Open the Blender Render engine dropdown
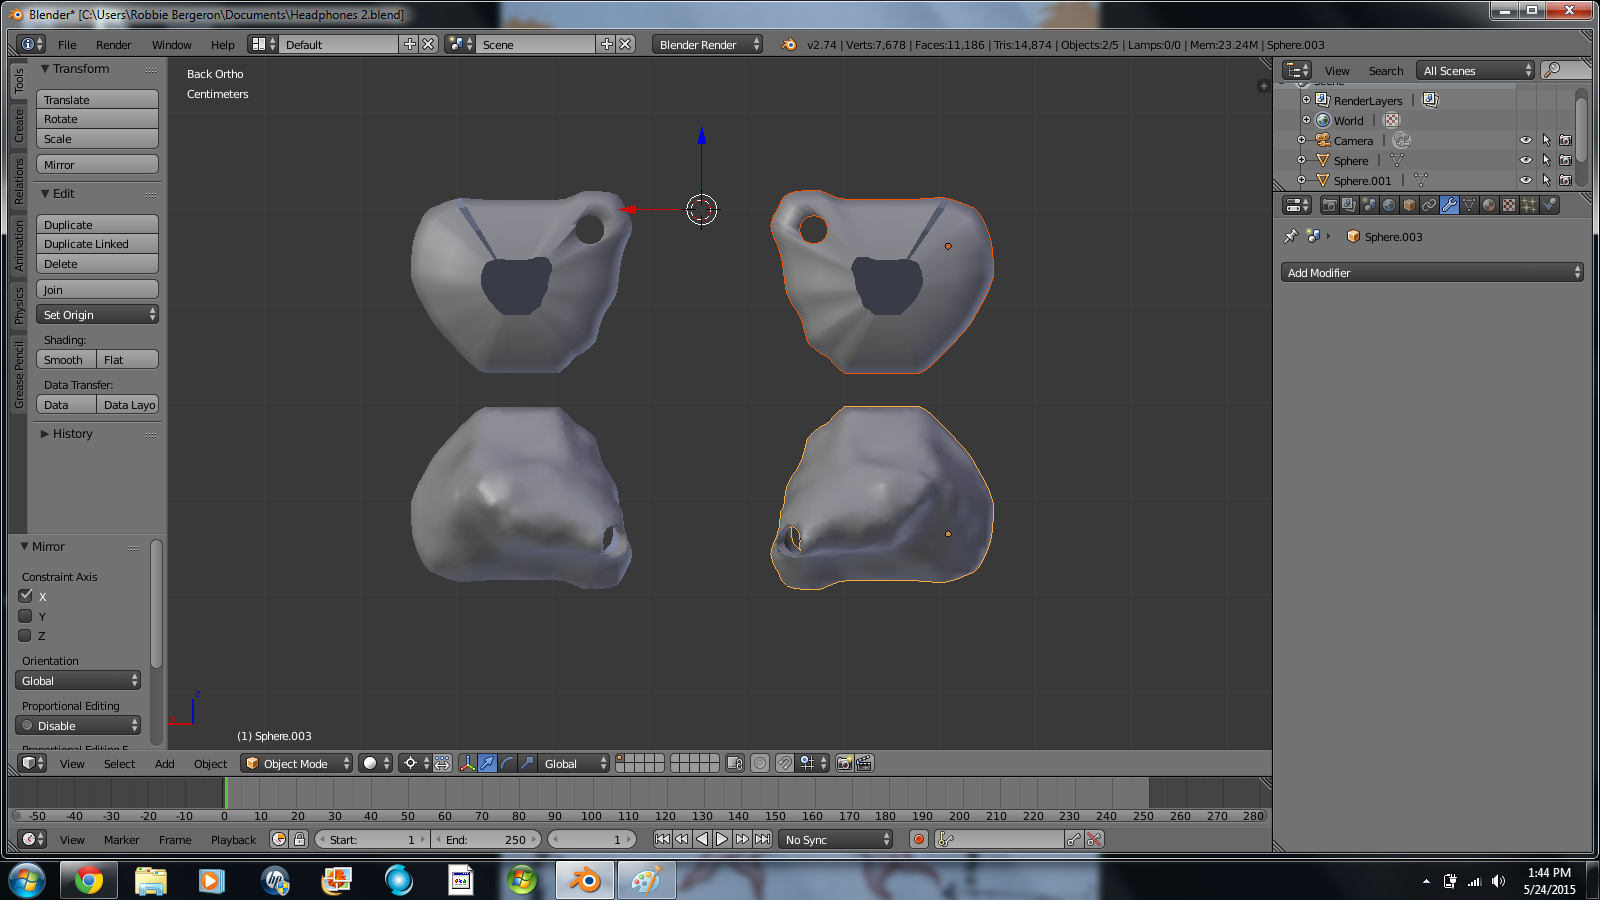 pos(707,44)
